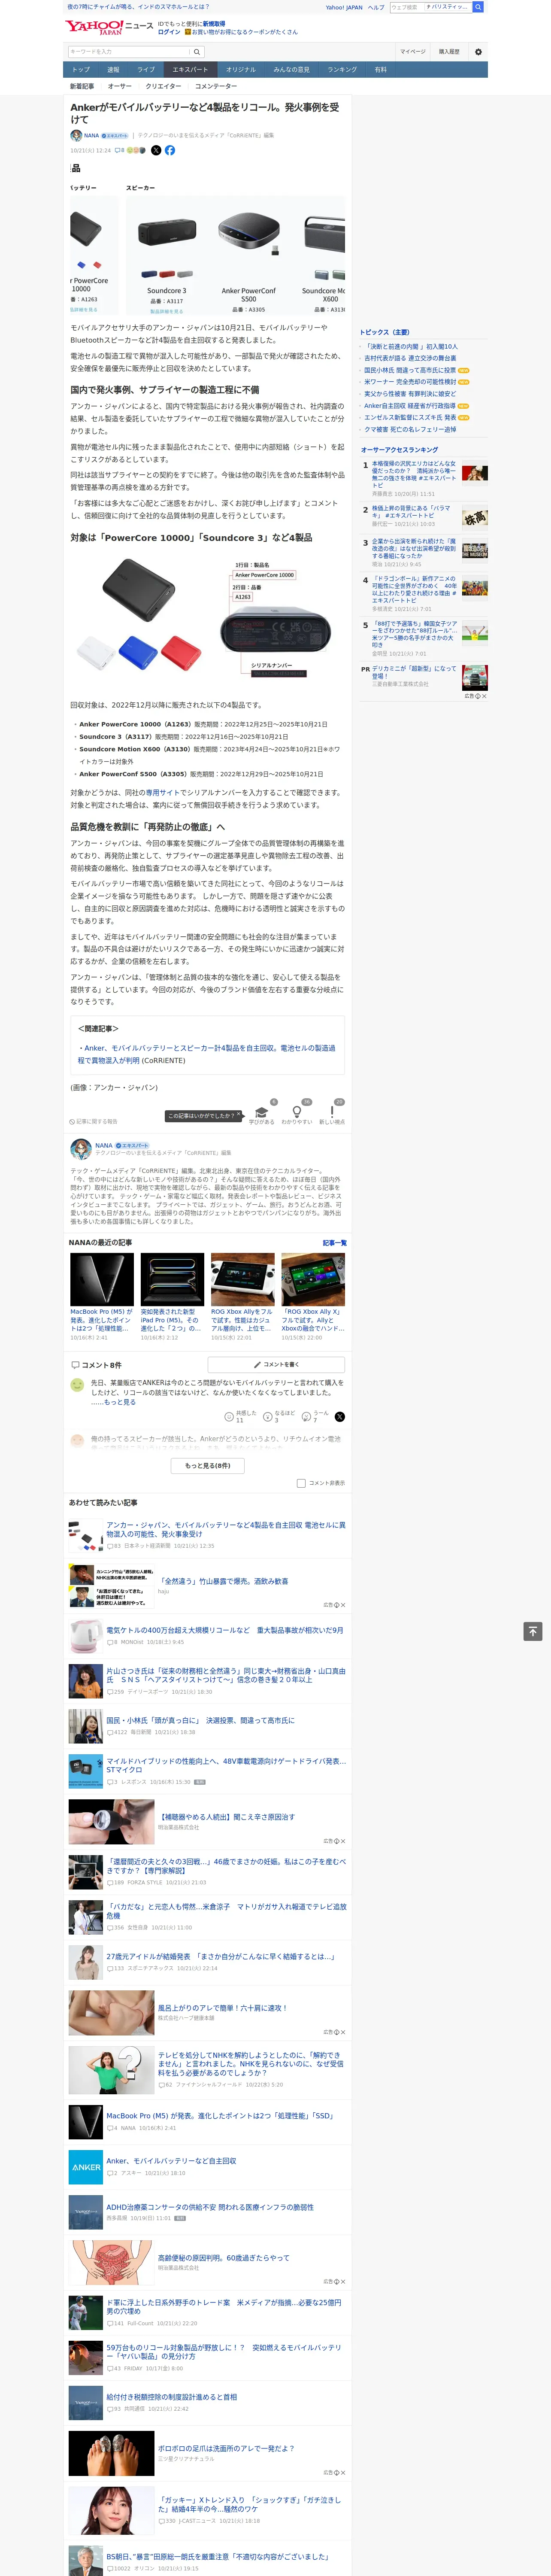Click the 購入履歴 button

pyautogui.click(x=449, y=52)
